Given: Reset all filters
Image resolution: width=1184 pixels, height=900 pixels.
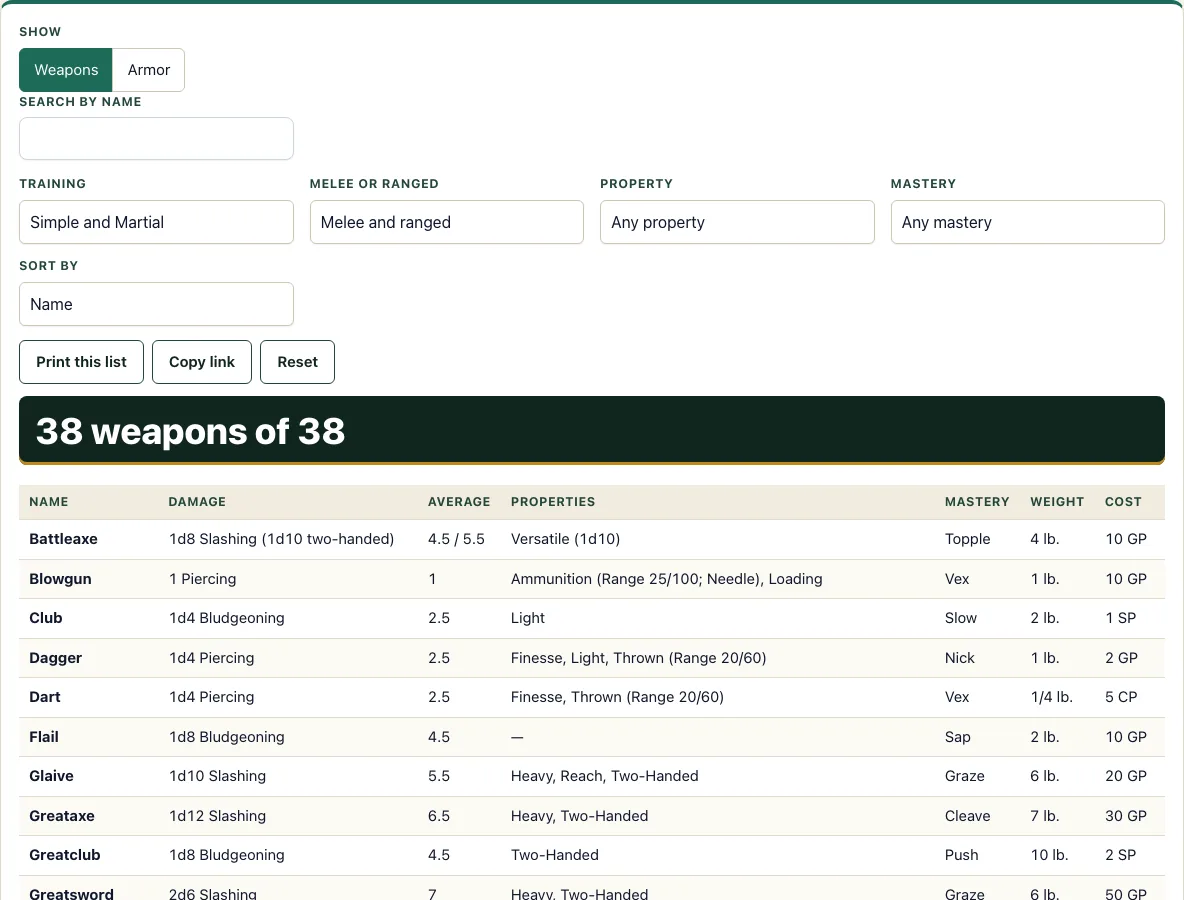Looking at the screenshot, I should 298,362.
